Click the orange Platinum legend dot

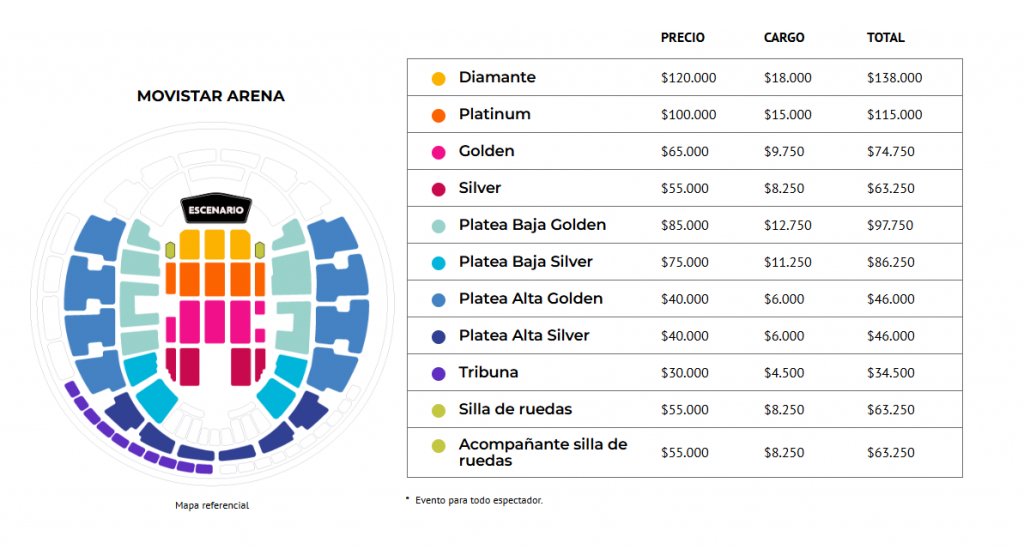439,116
